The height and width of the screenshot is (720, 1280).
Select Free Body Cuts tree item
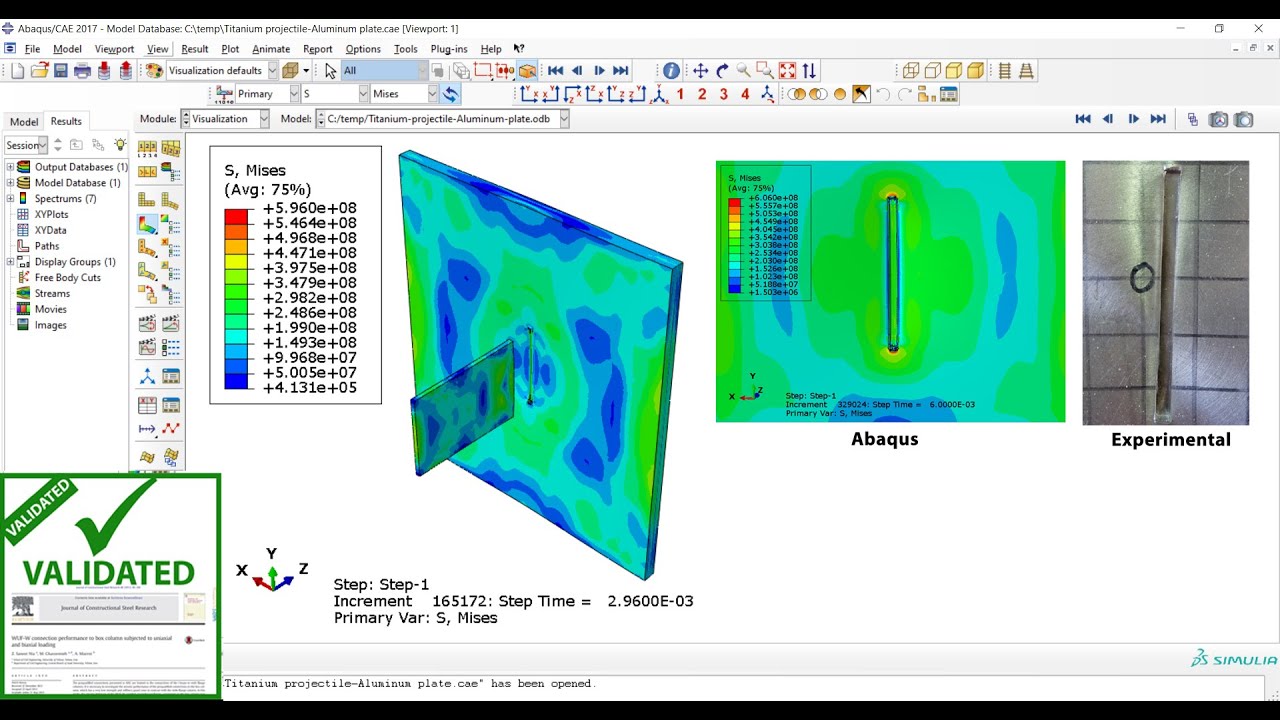[x=67, y=278]
